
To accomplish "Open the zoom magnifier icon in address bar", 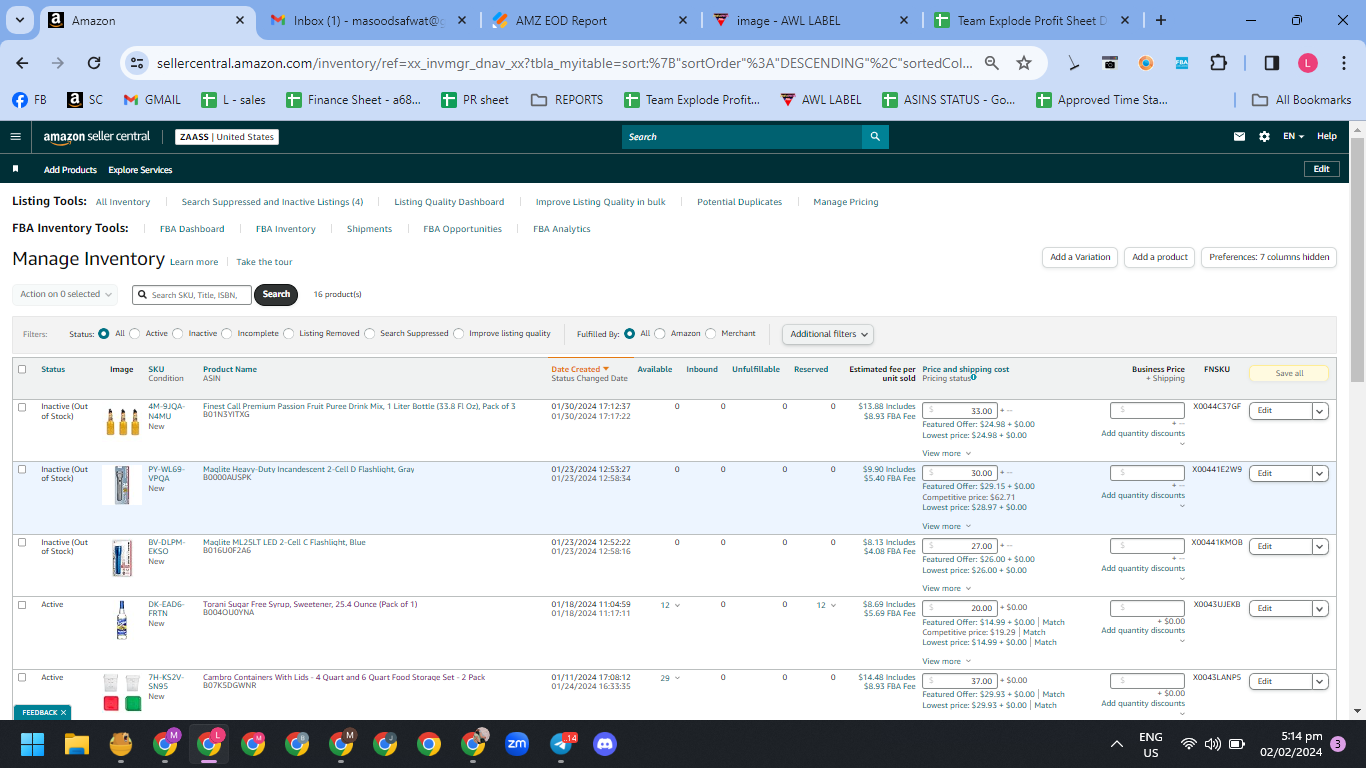I will click(991, 63).
